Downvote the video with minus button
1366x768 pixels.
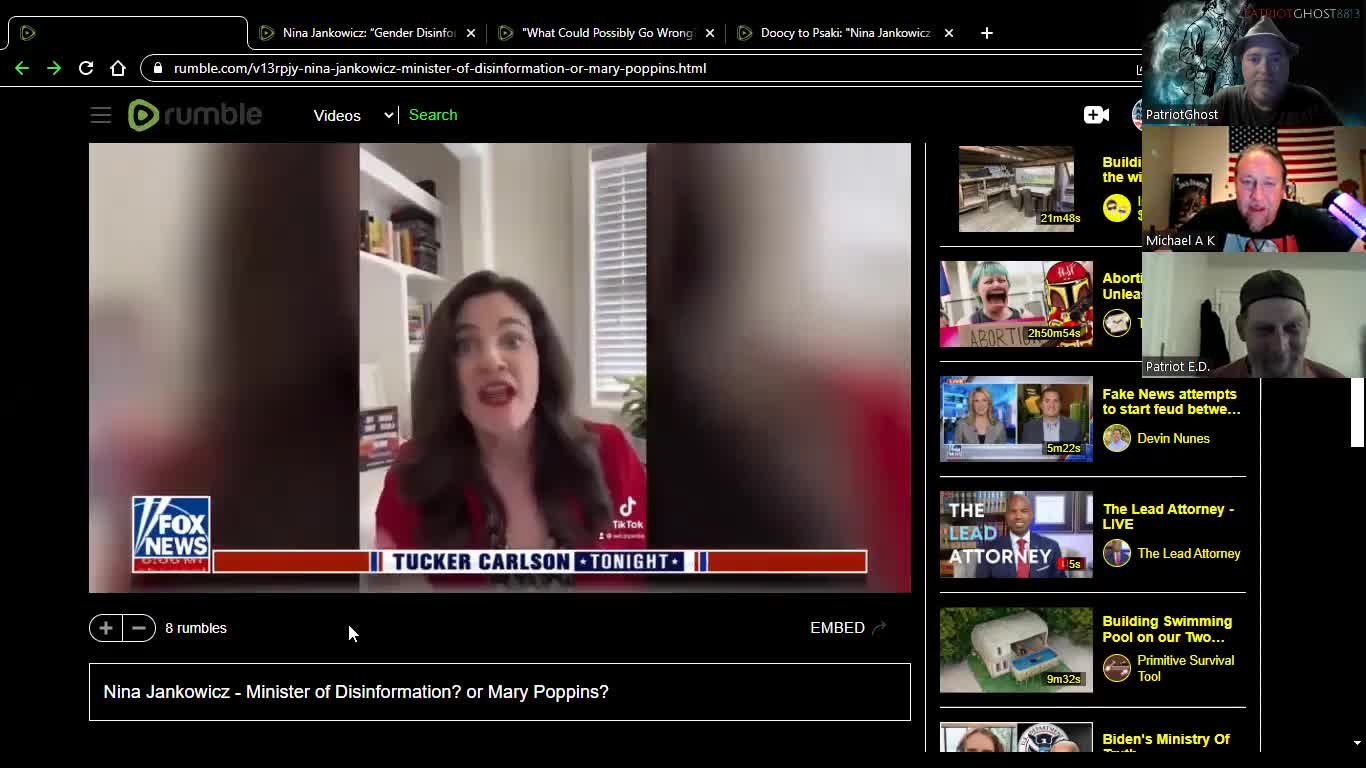coord(139,628)
